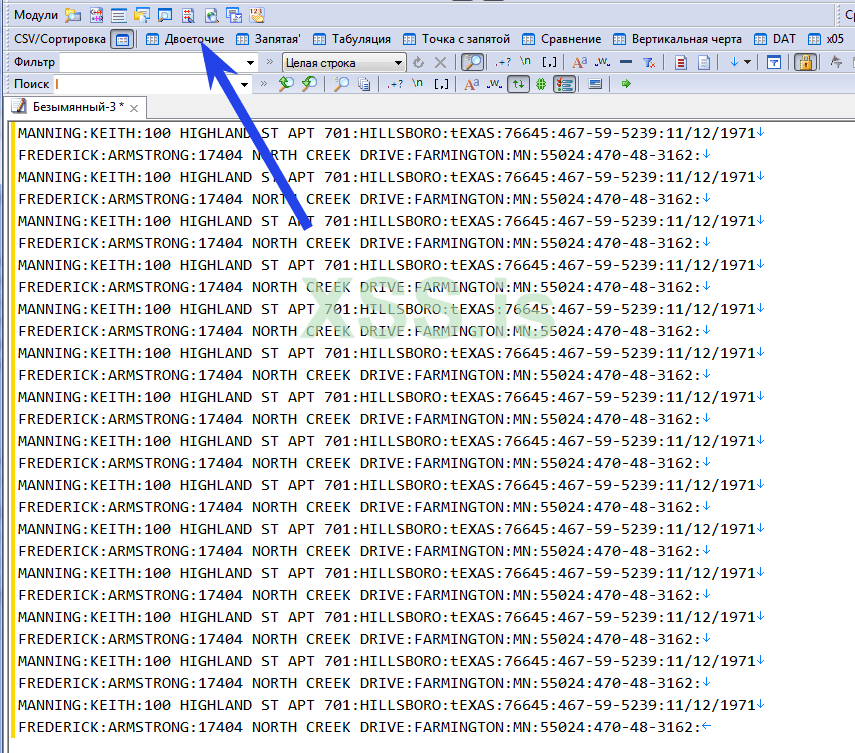Image resolution: width=855 pixels, height=753 pixels.
Task: Expand the dropdown beside blue down arrow
Action: point(748,63)
